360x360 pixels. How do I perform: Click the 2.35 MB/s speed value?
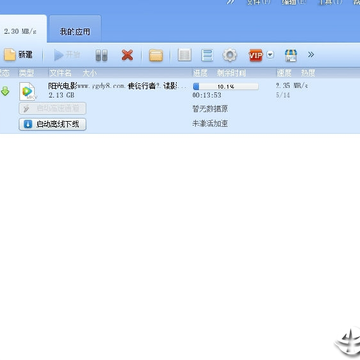click(x=291, y=86)
